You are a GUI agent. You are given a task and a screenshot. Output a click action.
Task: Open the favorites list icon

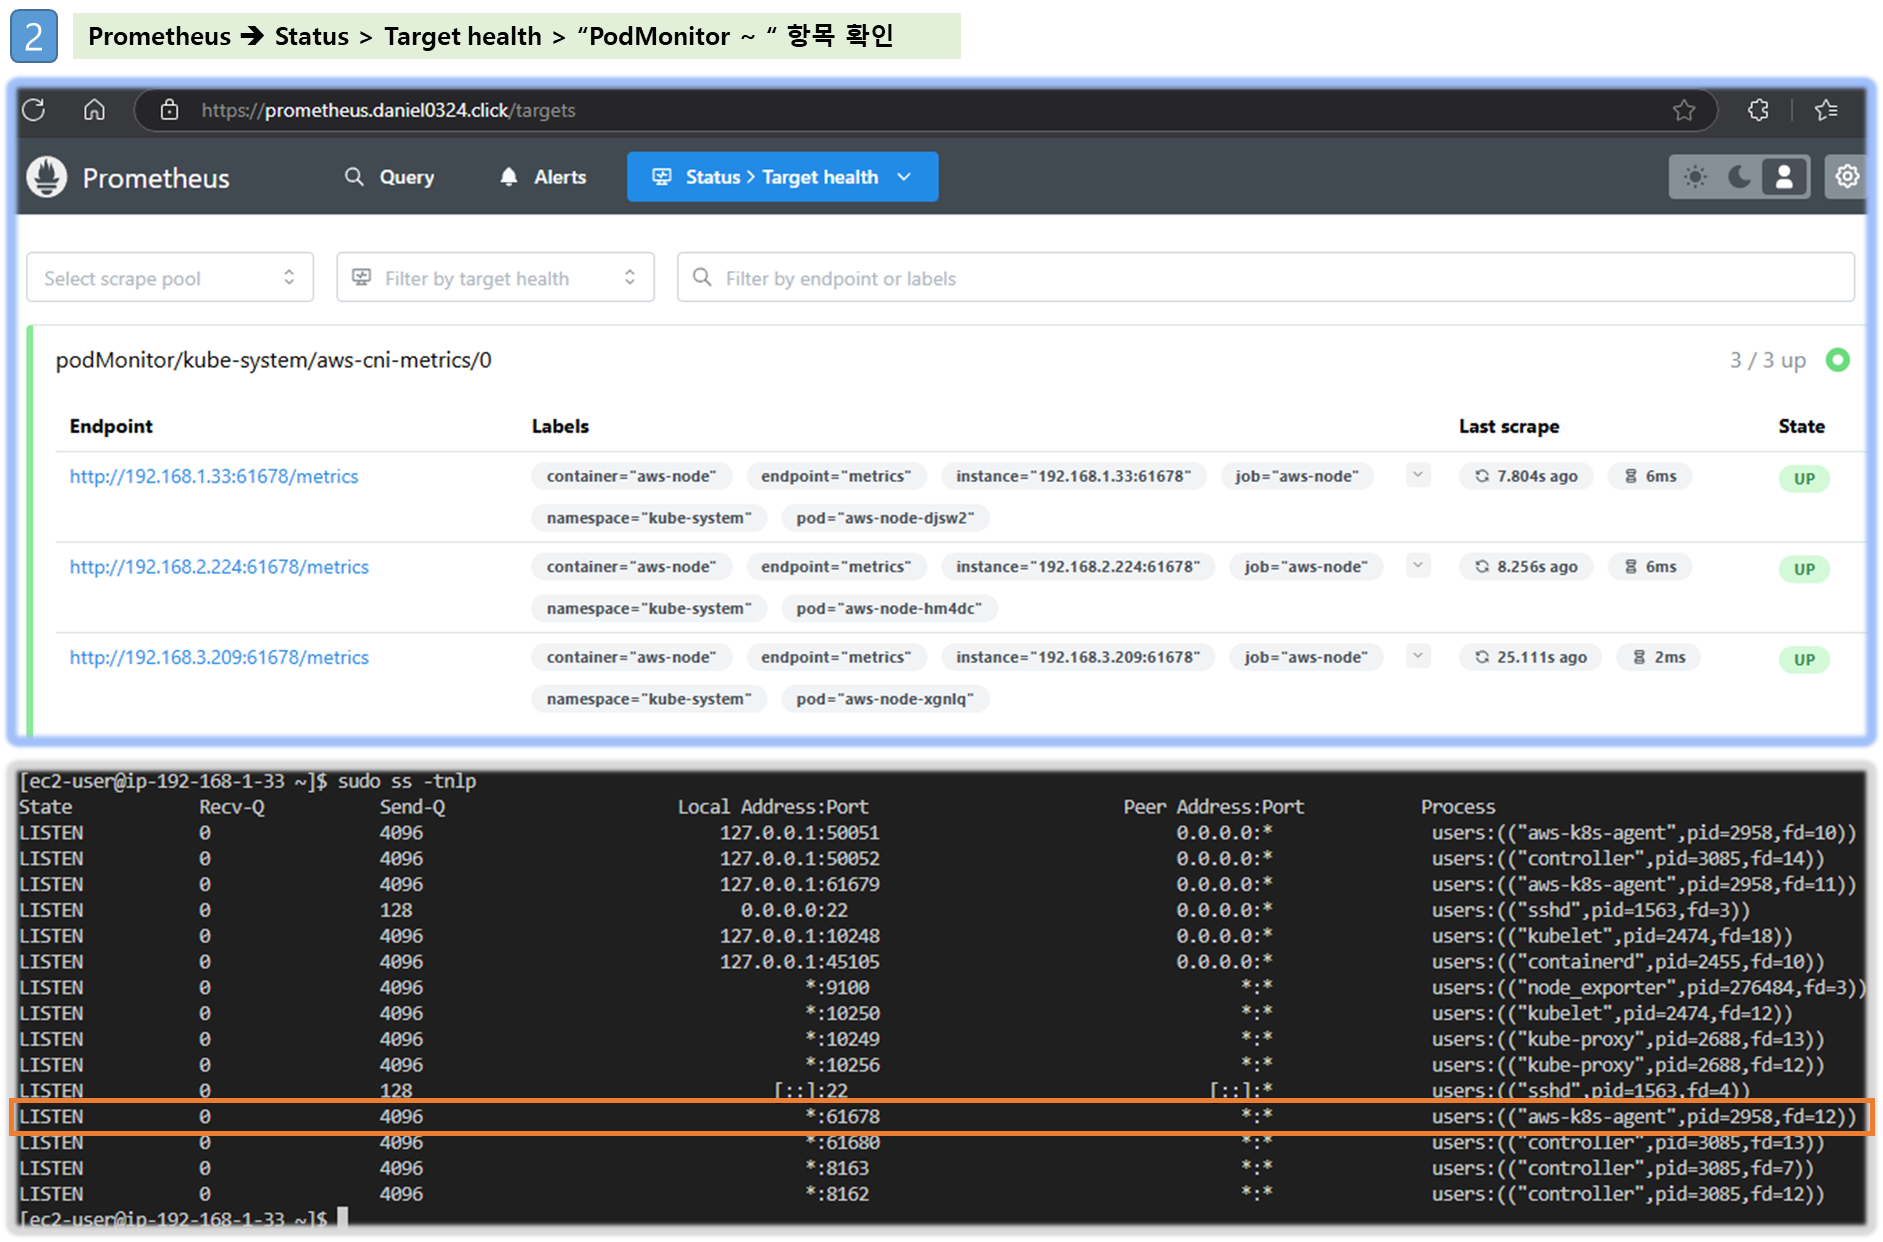pyautogui.click(x=1827, y=110)
